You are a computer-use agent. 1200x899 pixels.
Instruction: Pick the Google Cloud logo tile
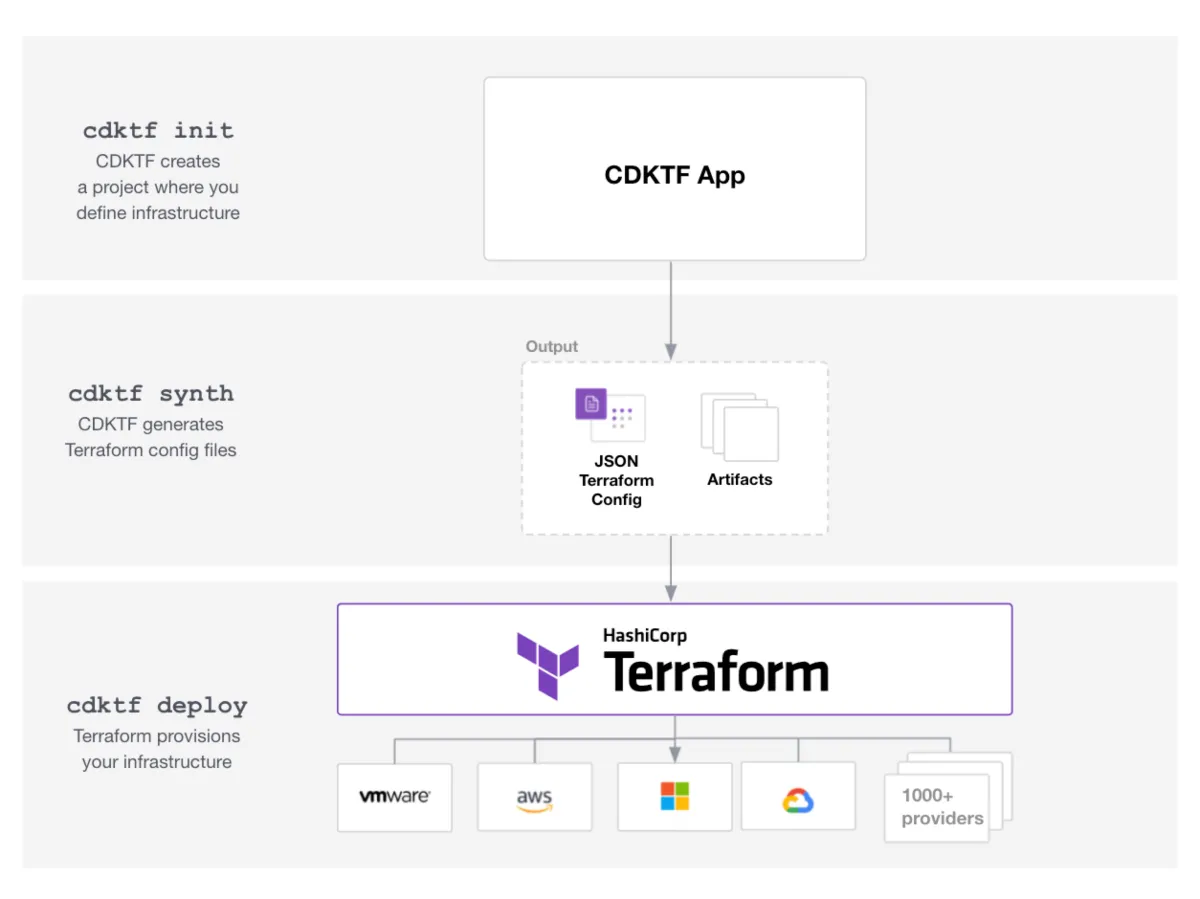tap(798, 797)
